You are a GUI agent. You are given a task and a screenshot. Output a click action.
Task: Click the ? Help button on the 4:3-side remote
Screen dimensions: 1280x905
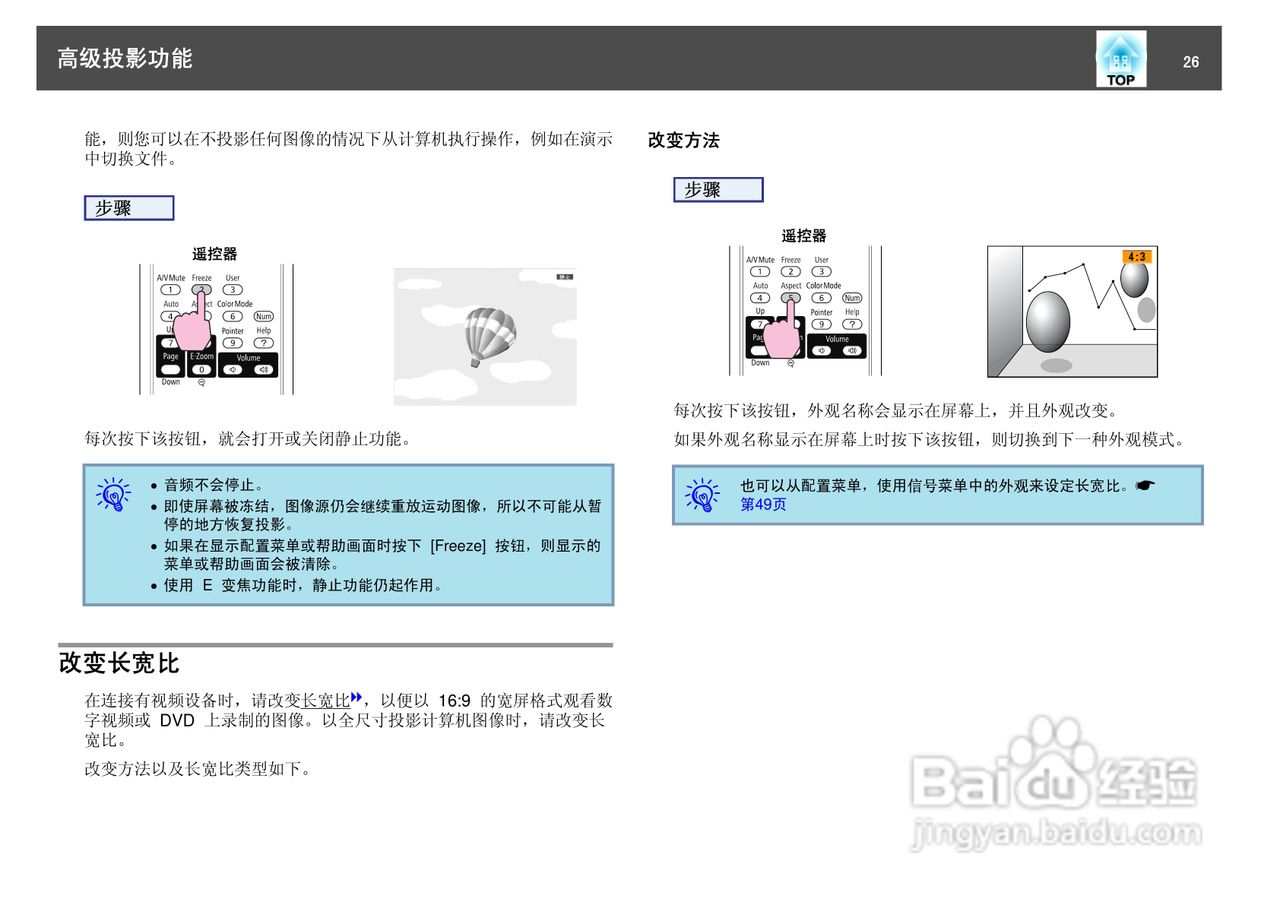click(852, 324)
